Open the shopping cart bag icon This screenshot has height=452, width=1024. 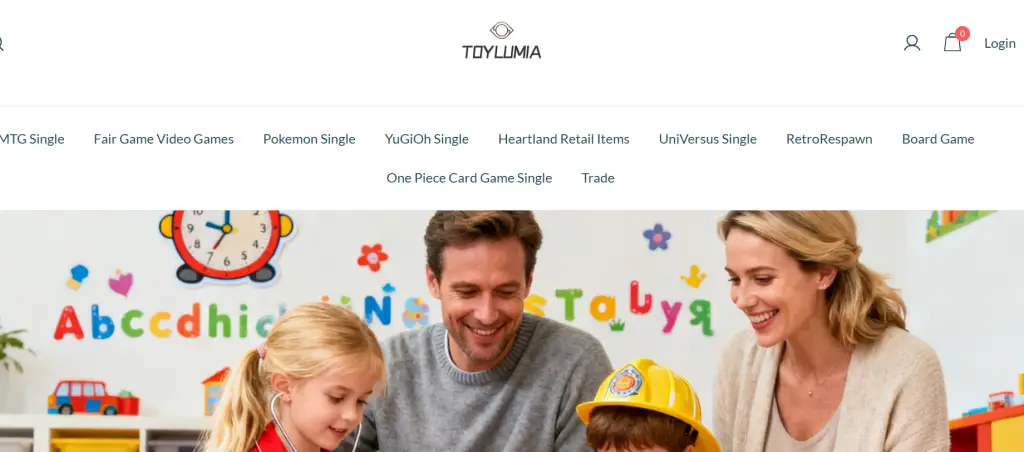(952, 43)
